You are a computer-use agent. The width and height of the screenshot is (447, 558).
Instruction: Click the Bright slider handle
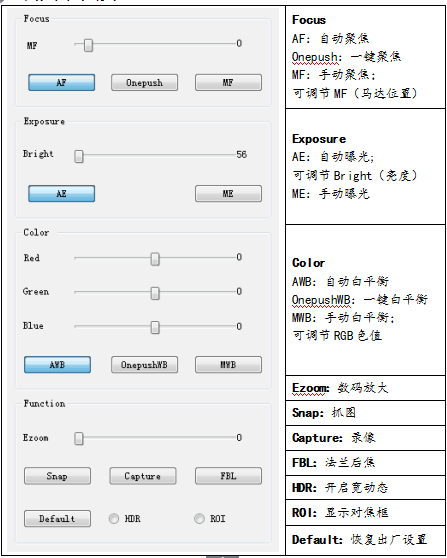pyautogui.click(x=79, y=156)
